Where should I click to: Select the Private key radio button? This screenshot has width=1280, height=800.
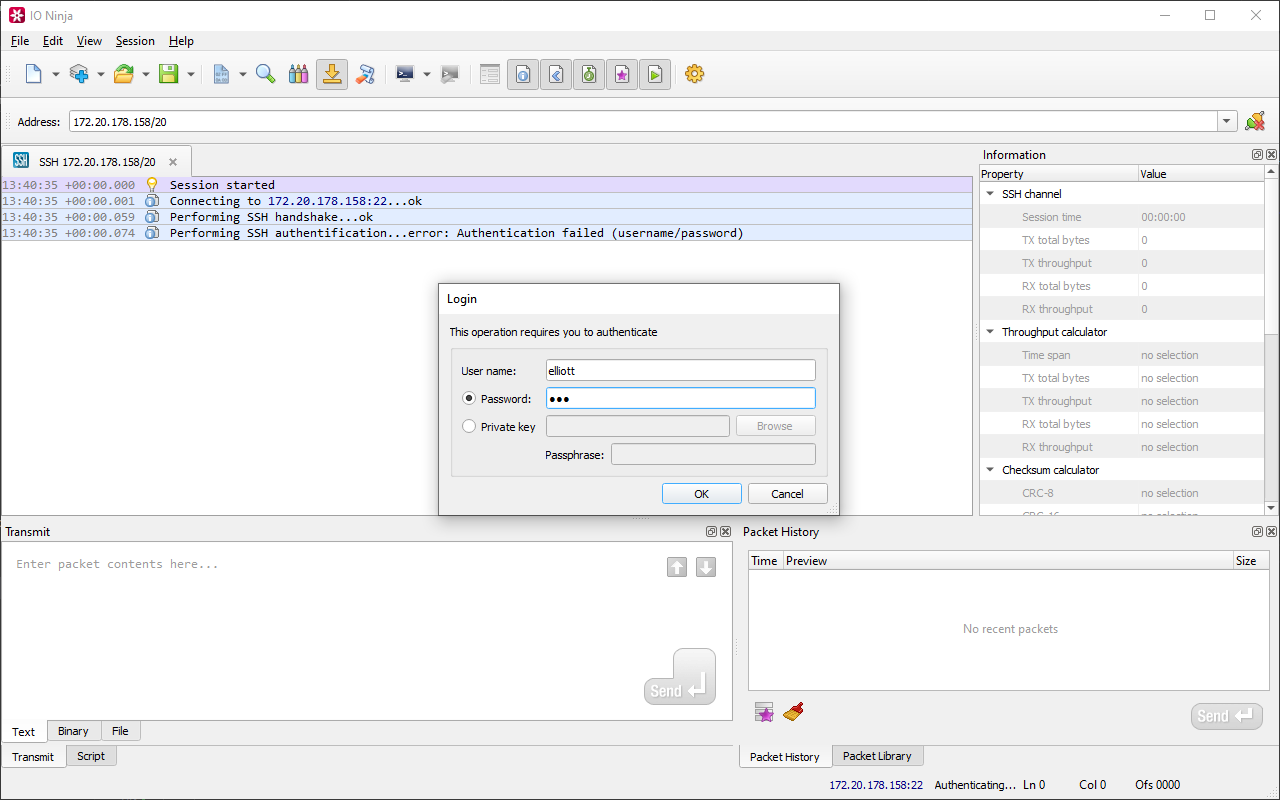[469, 426]
